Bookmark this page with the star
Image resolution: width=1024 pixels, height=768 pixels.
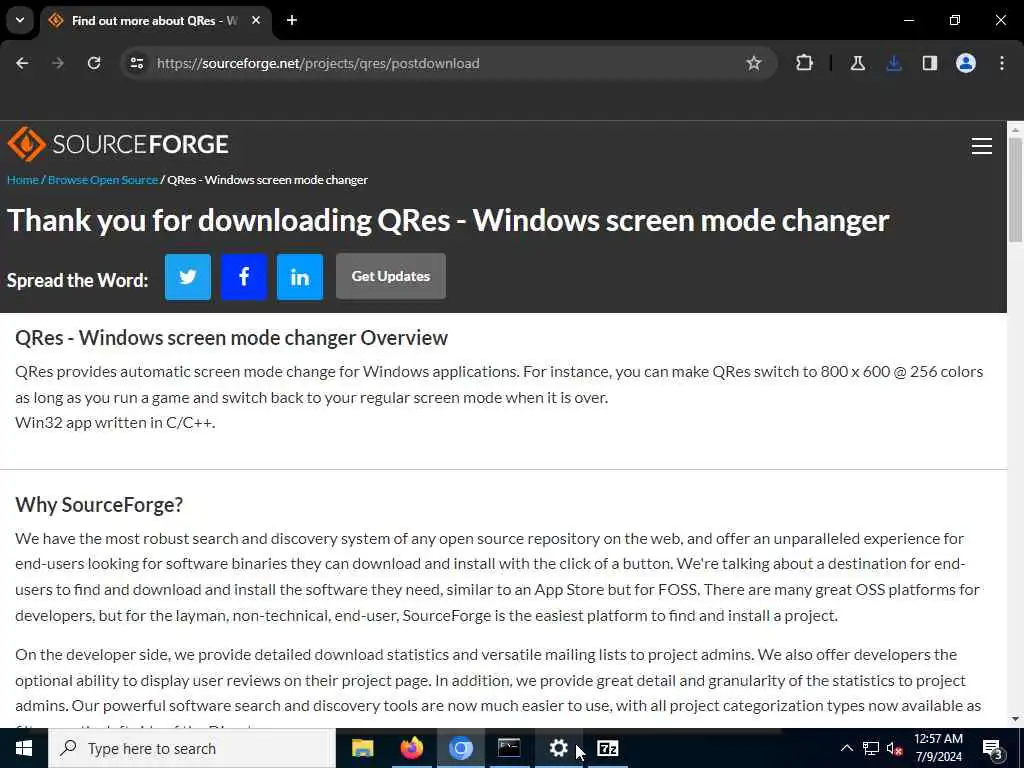click(x=754, y=63)
